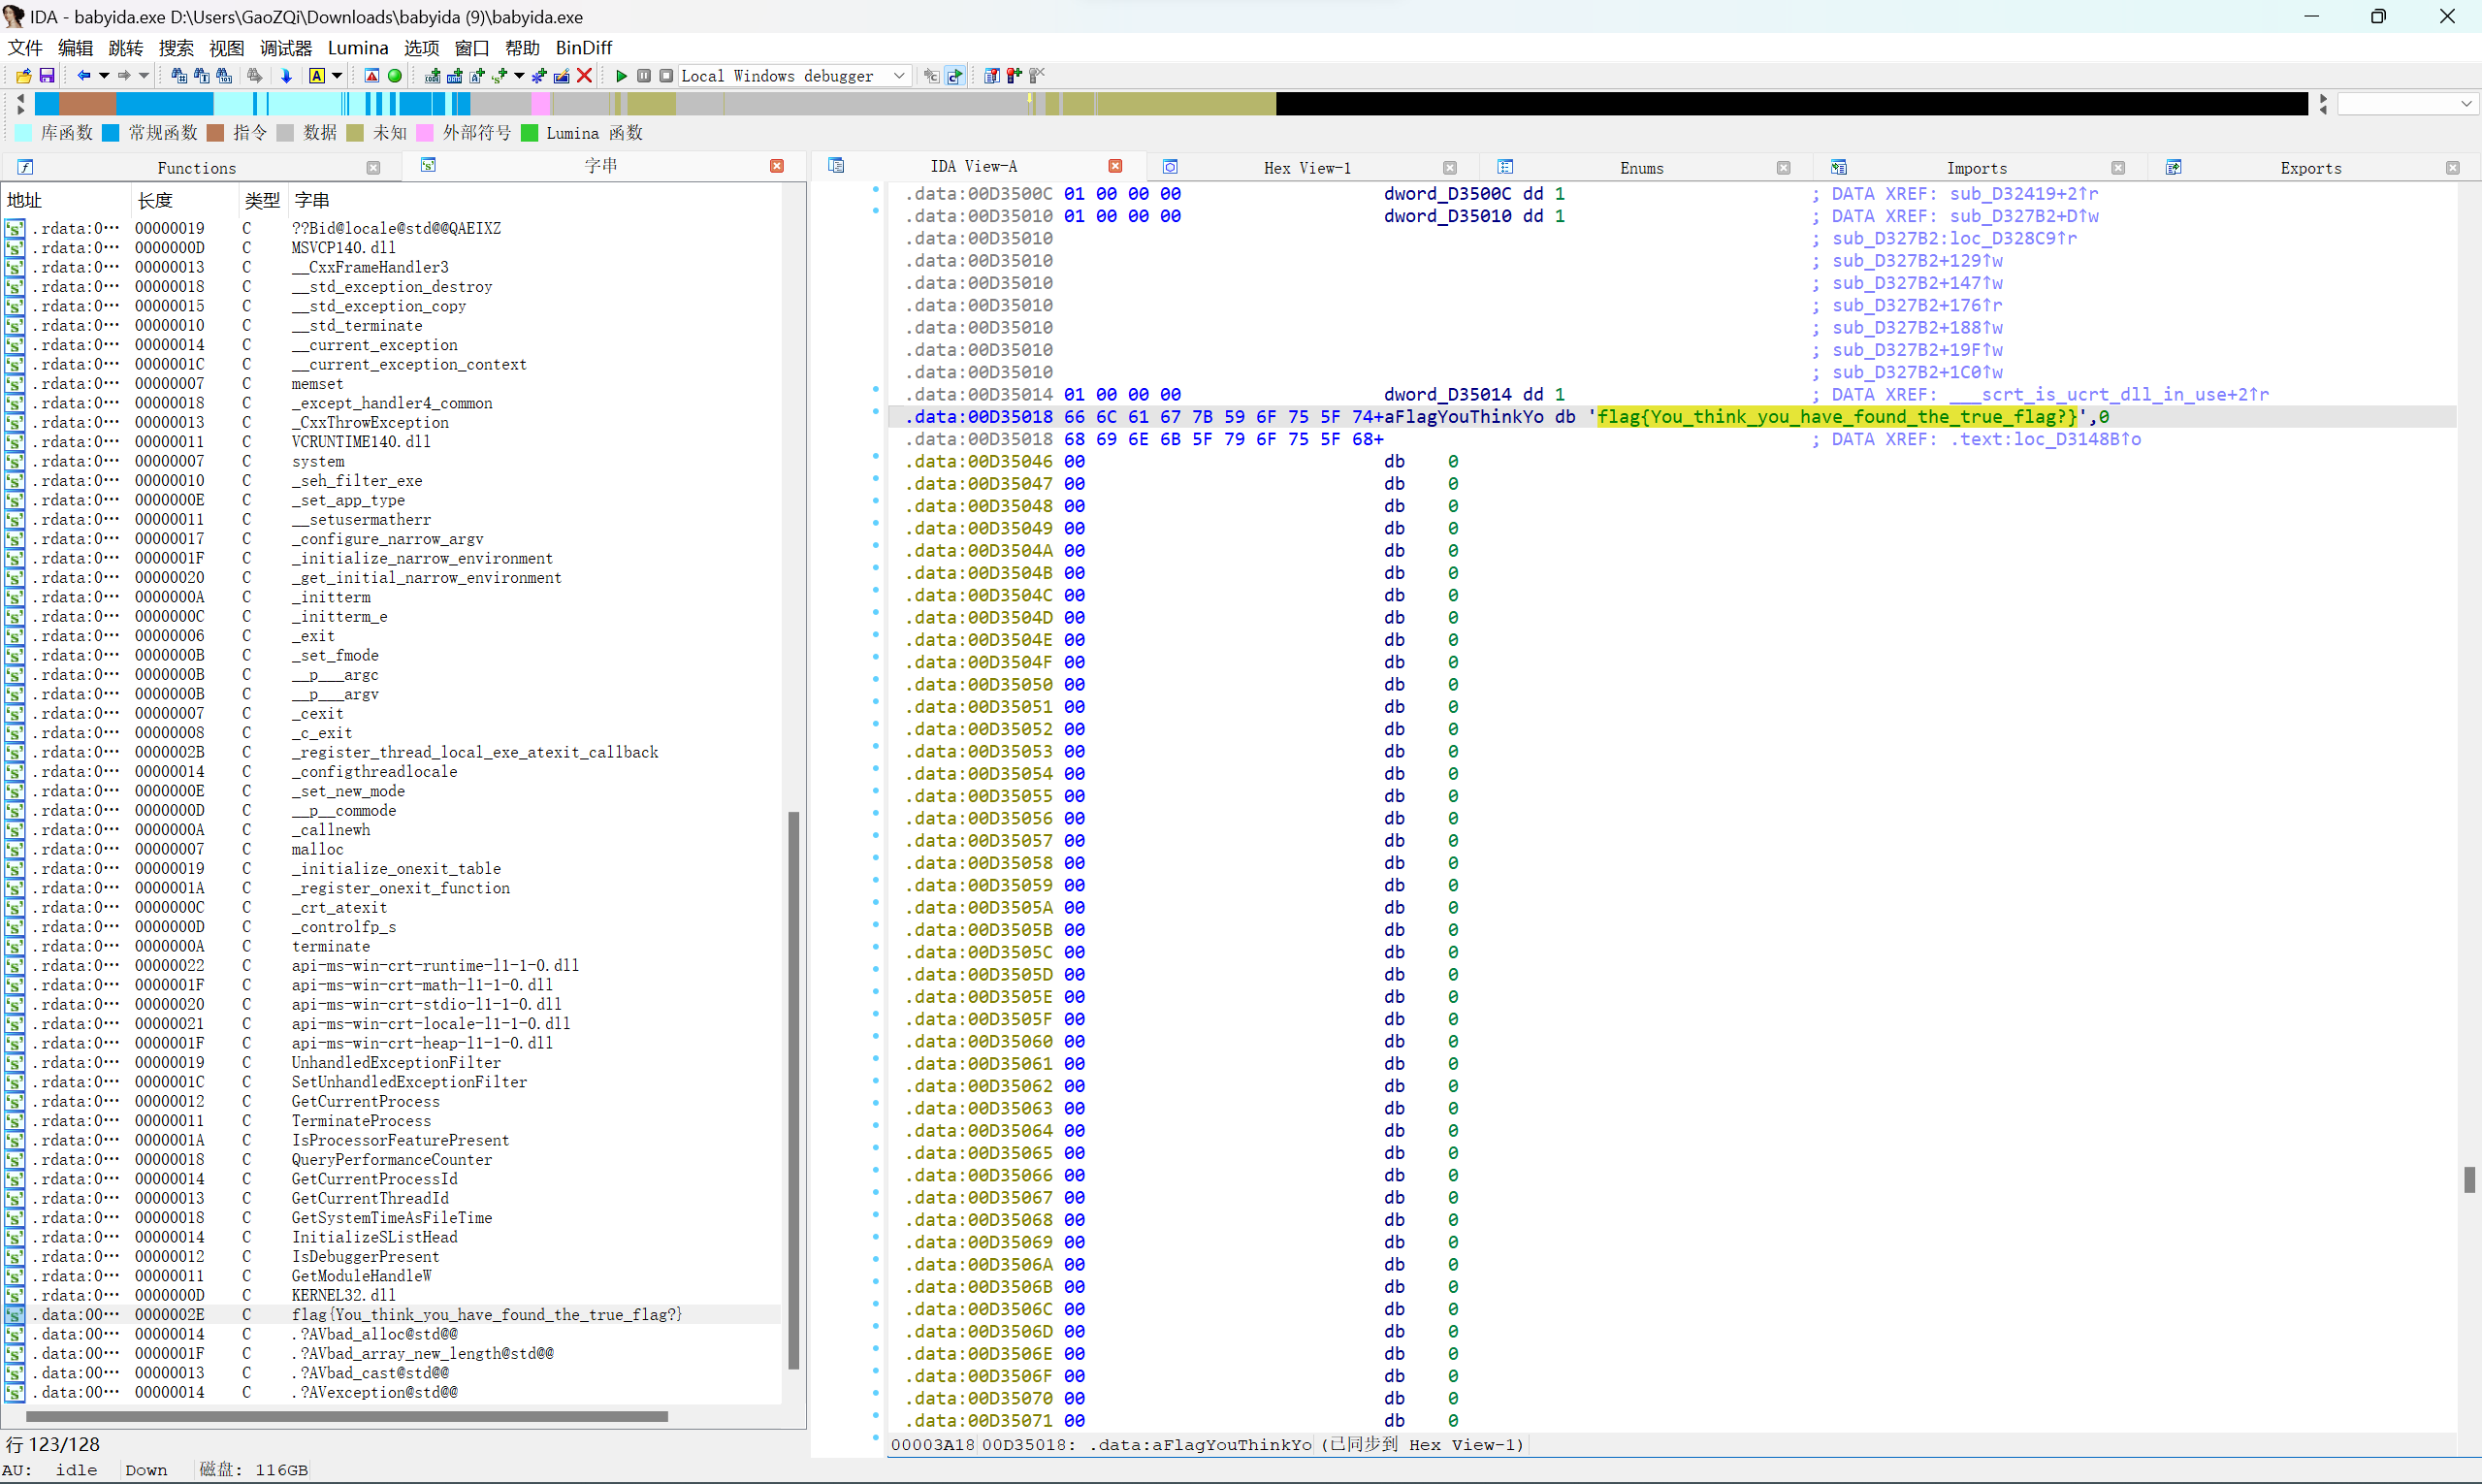
Task: Click the gray step-tracing icon
Action: coord(931,76)
